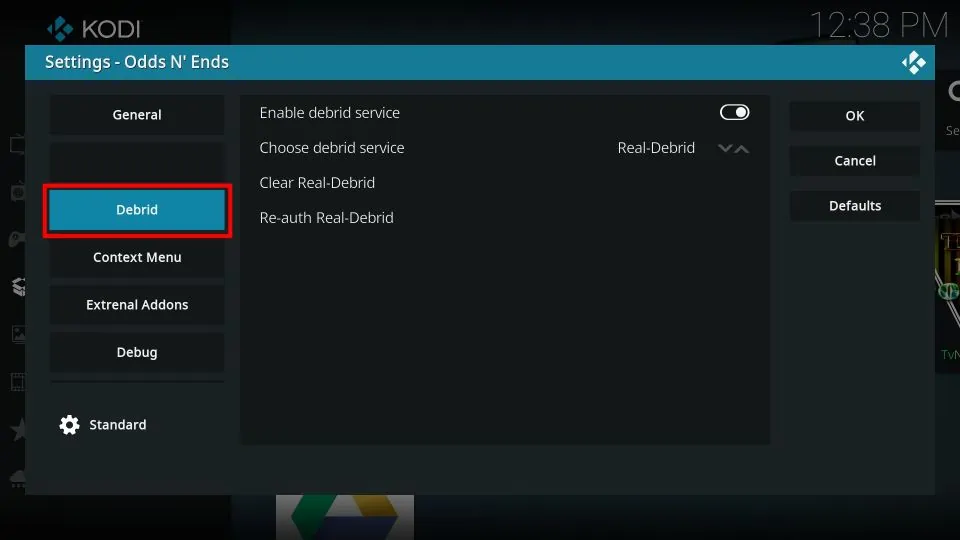960x540 pixels.
Task: Click the up arrow for debrid service
Action: click(742, 148)
